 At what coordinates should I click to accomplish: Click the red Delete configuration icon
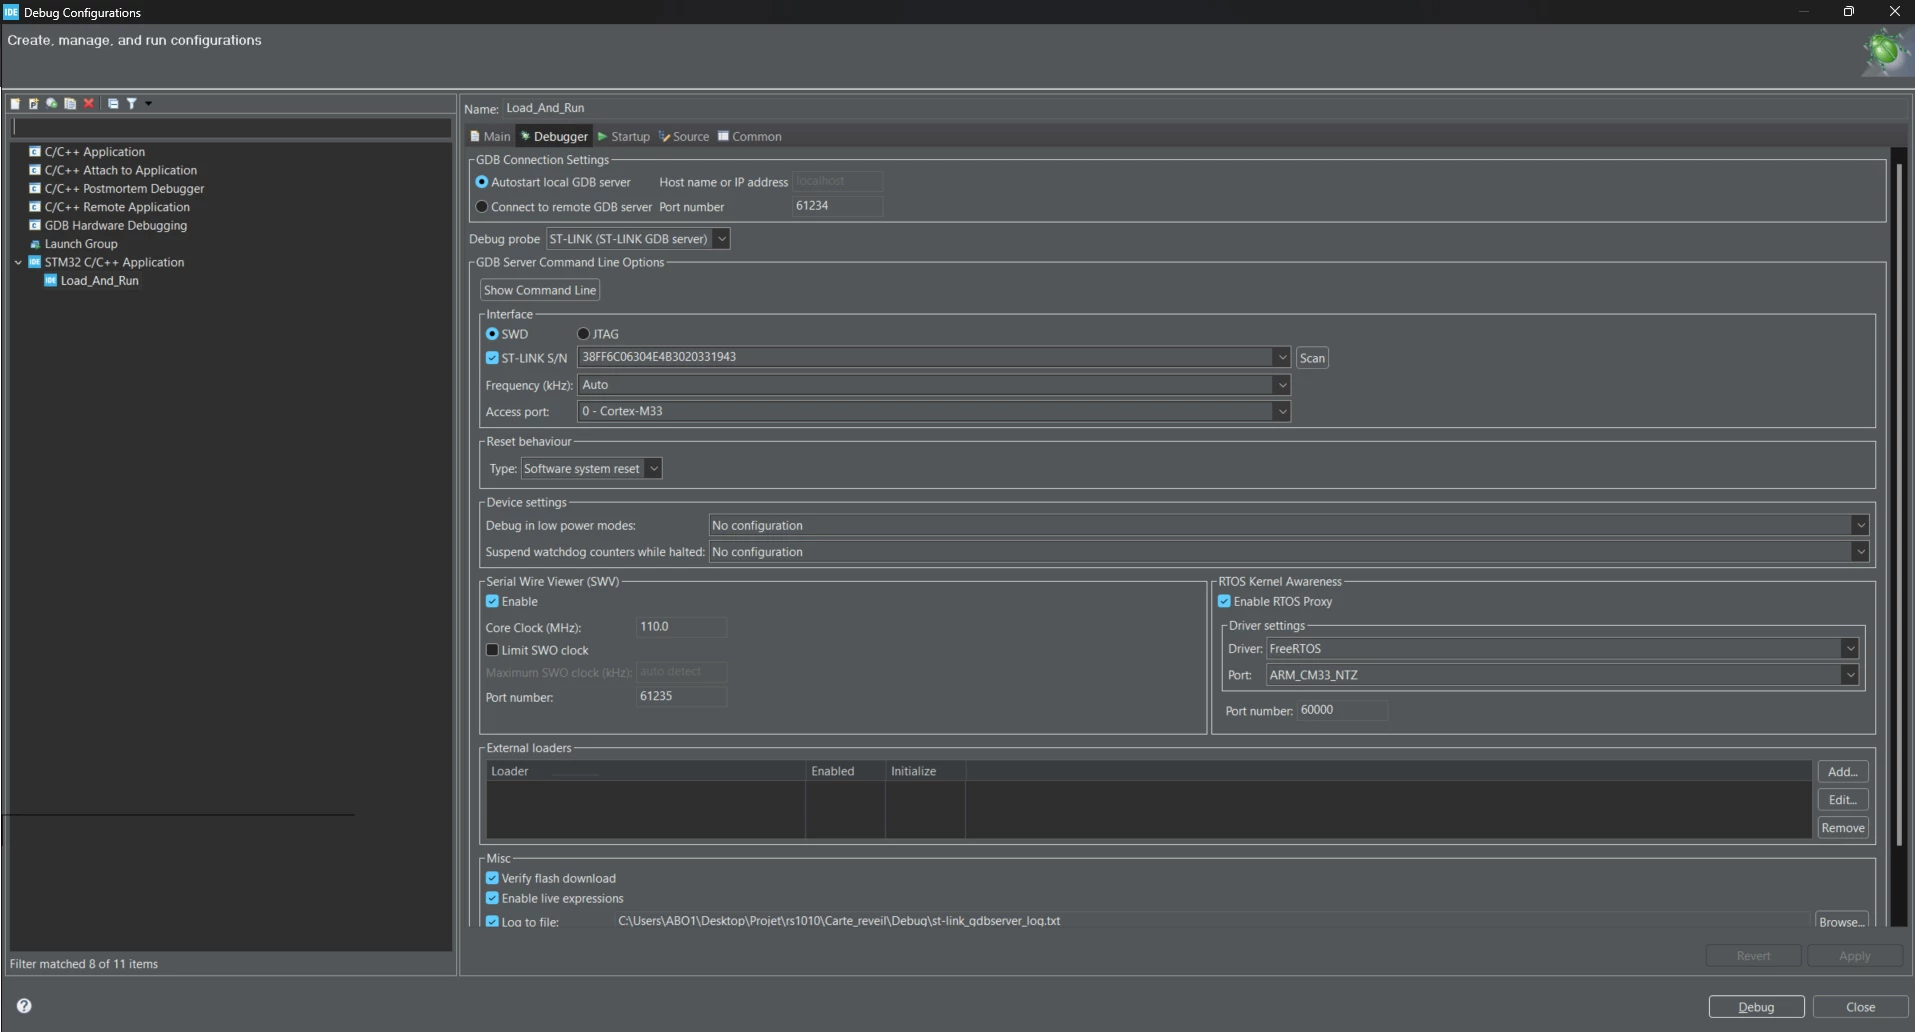pos(88,103)
